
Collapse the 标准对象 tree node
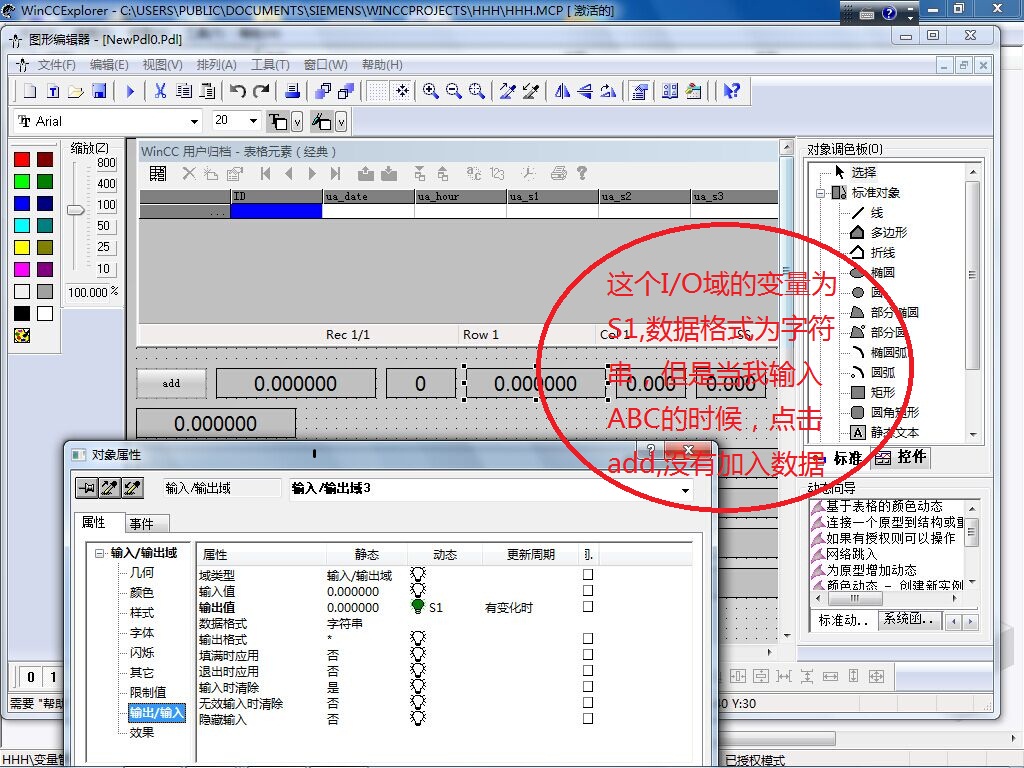tap(821, 193)
